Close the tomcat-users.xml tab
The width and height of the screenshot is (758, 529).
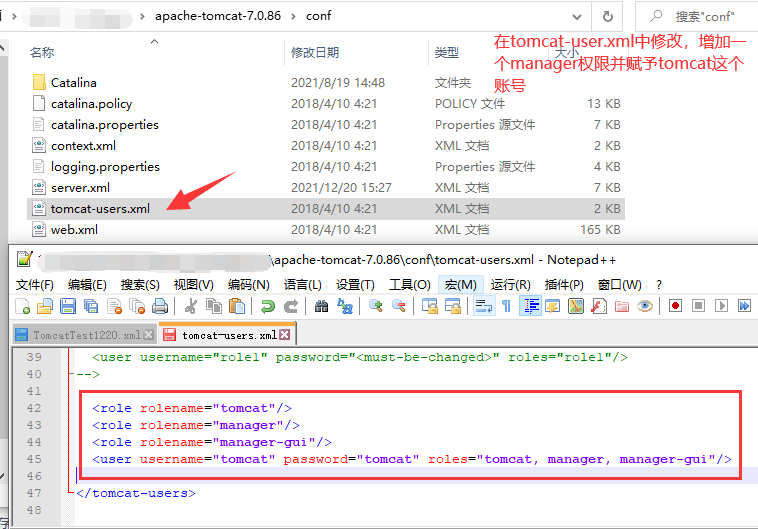tap(285, 335)
